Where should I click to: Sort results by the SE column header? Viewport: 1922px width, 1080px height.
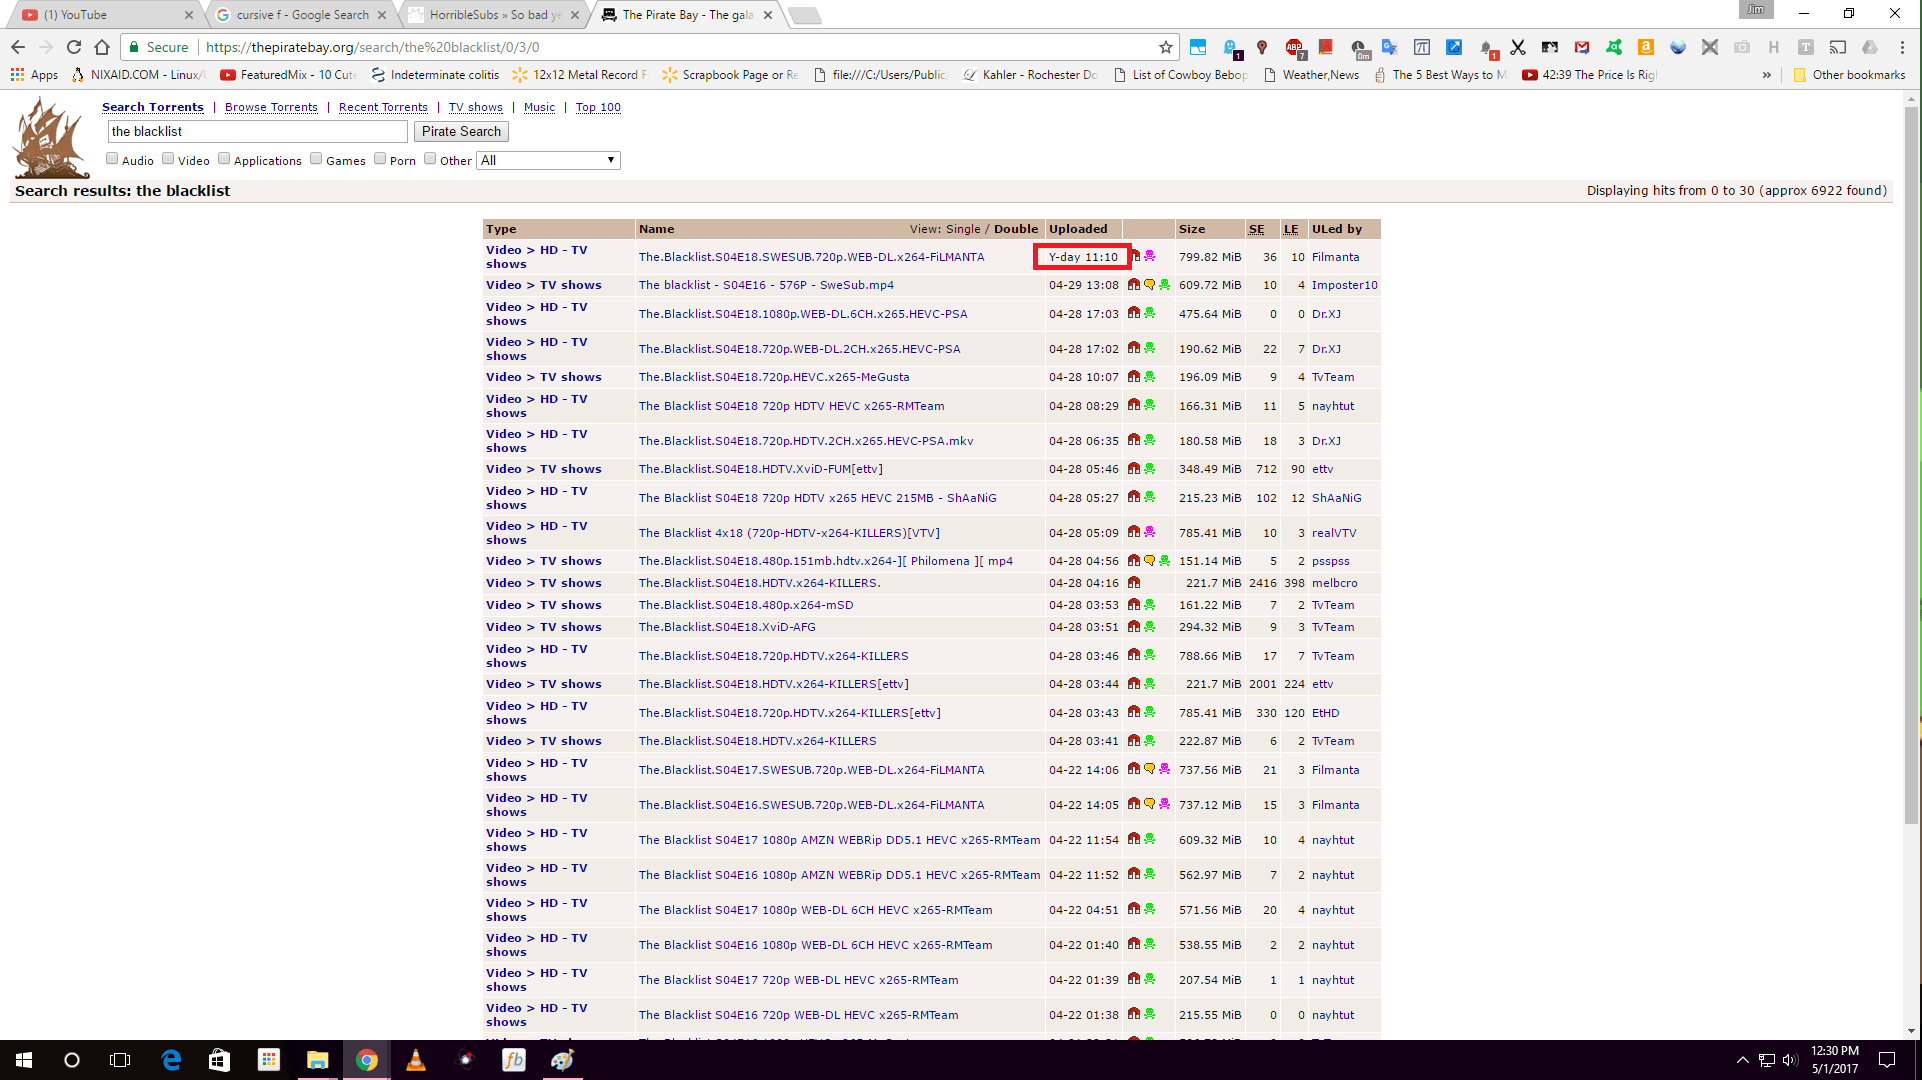pos(1257,229)
